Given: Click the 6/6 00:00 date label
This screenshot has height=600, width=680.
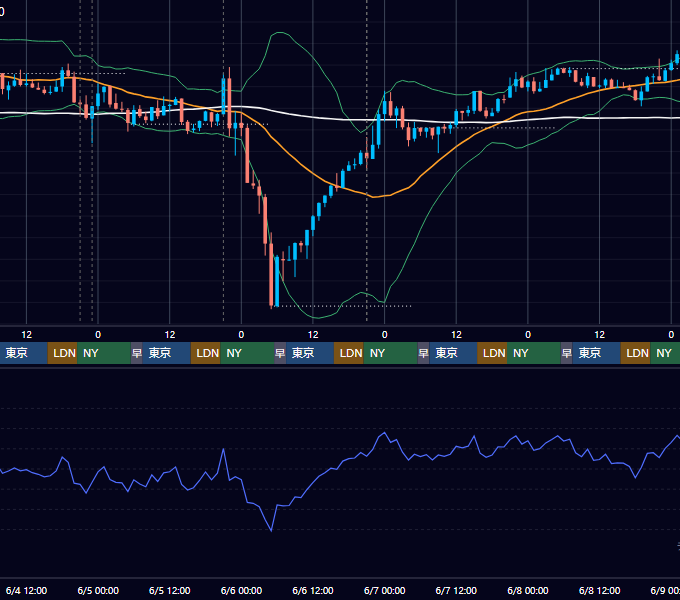Looking at the screenshot, I should [x=241, y=590].
